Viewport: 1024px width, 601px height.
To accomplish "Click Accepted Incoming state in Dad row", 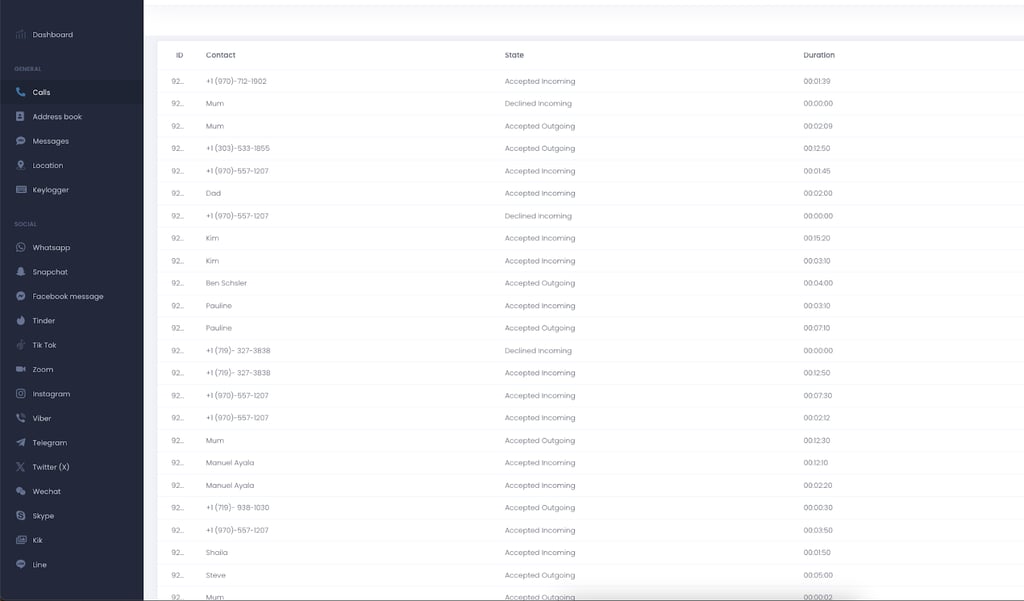I will 540,193.
